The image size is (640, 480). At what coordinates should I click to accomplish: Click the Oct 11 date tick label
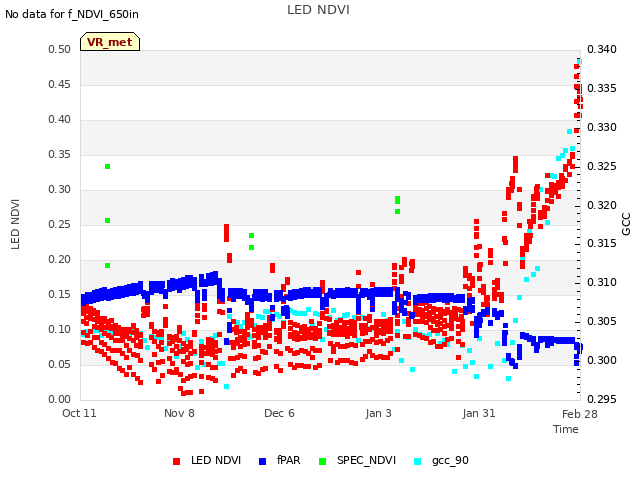pos(79,413)
